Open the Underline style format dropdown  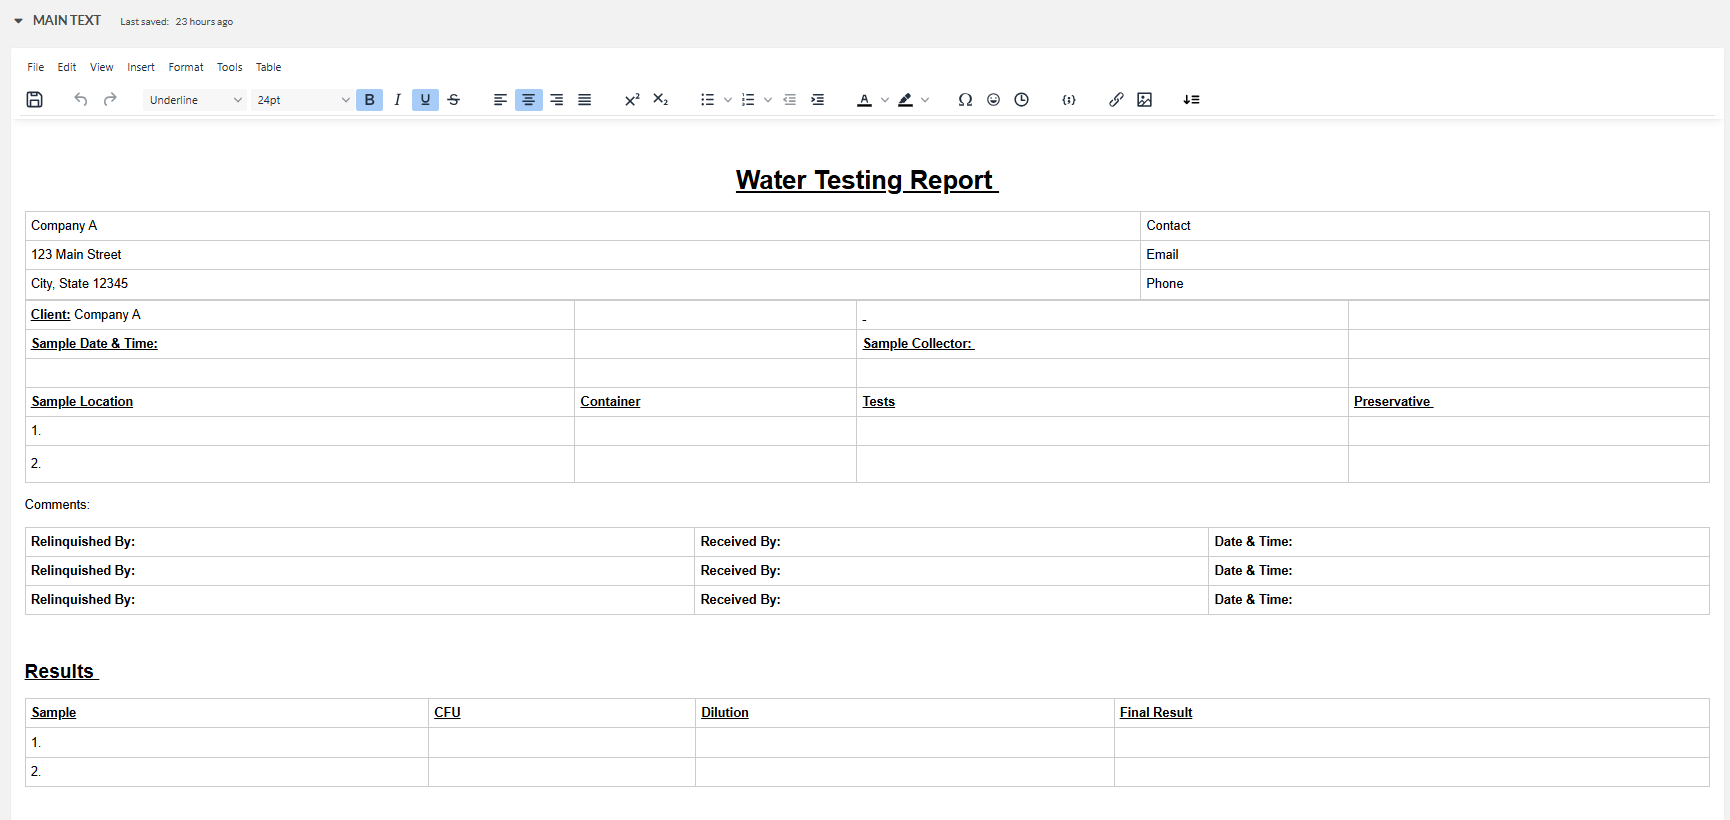pos(195,100)
